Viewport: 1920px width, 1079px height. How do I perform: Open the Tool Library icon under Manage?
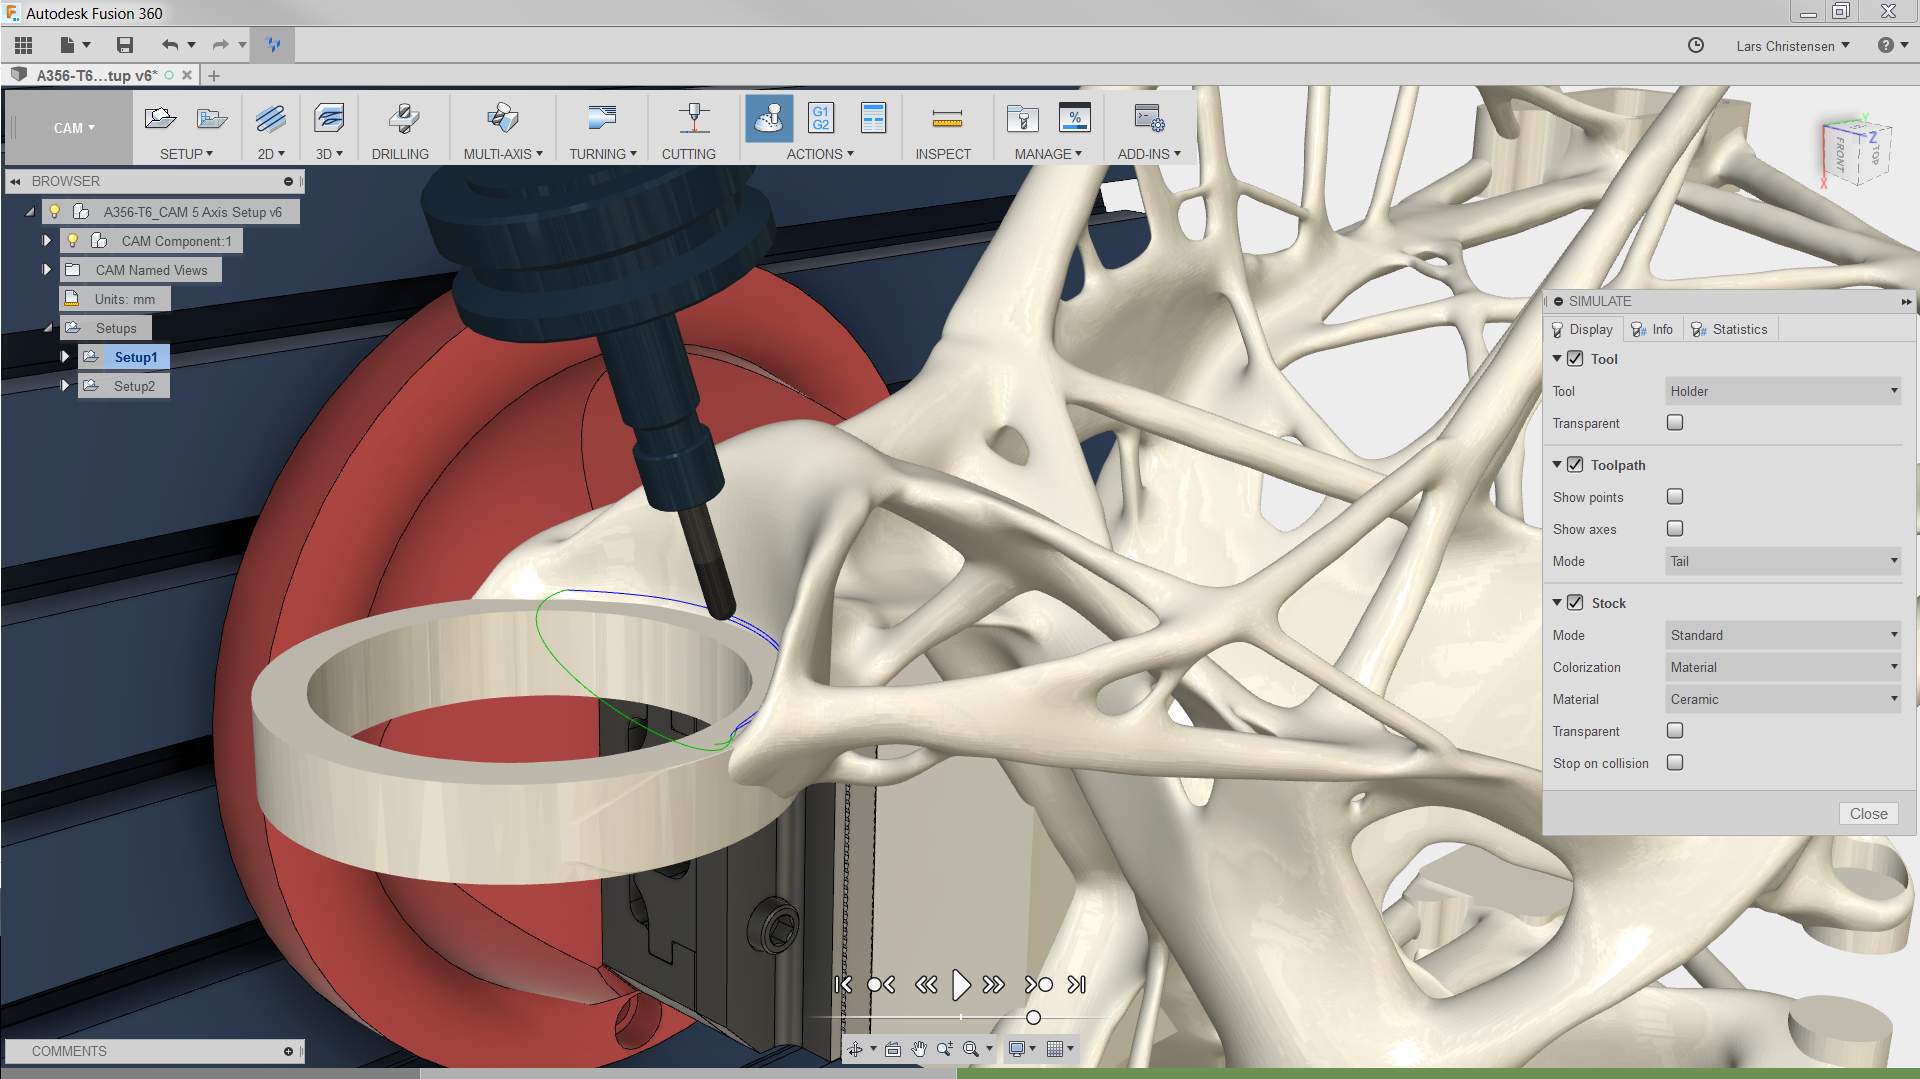[1022, 118]
